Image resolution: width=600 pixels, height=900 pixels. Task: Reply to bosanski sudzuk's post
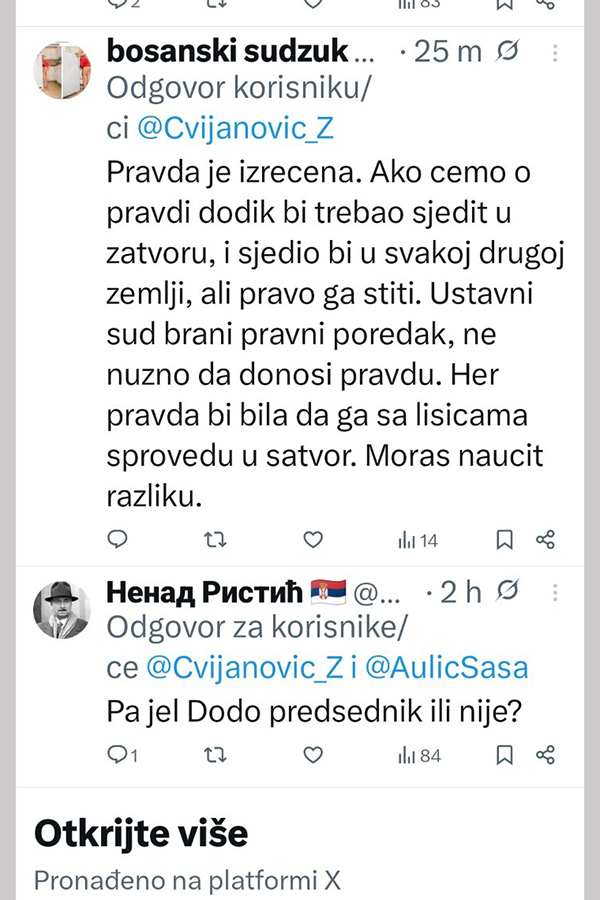tap(118, 540)
